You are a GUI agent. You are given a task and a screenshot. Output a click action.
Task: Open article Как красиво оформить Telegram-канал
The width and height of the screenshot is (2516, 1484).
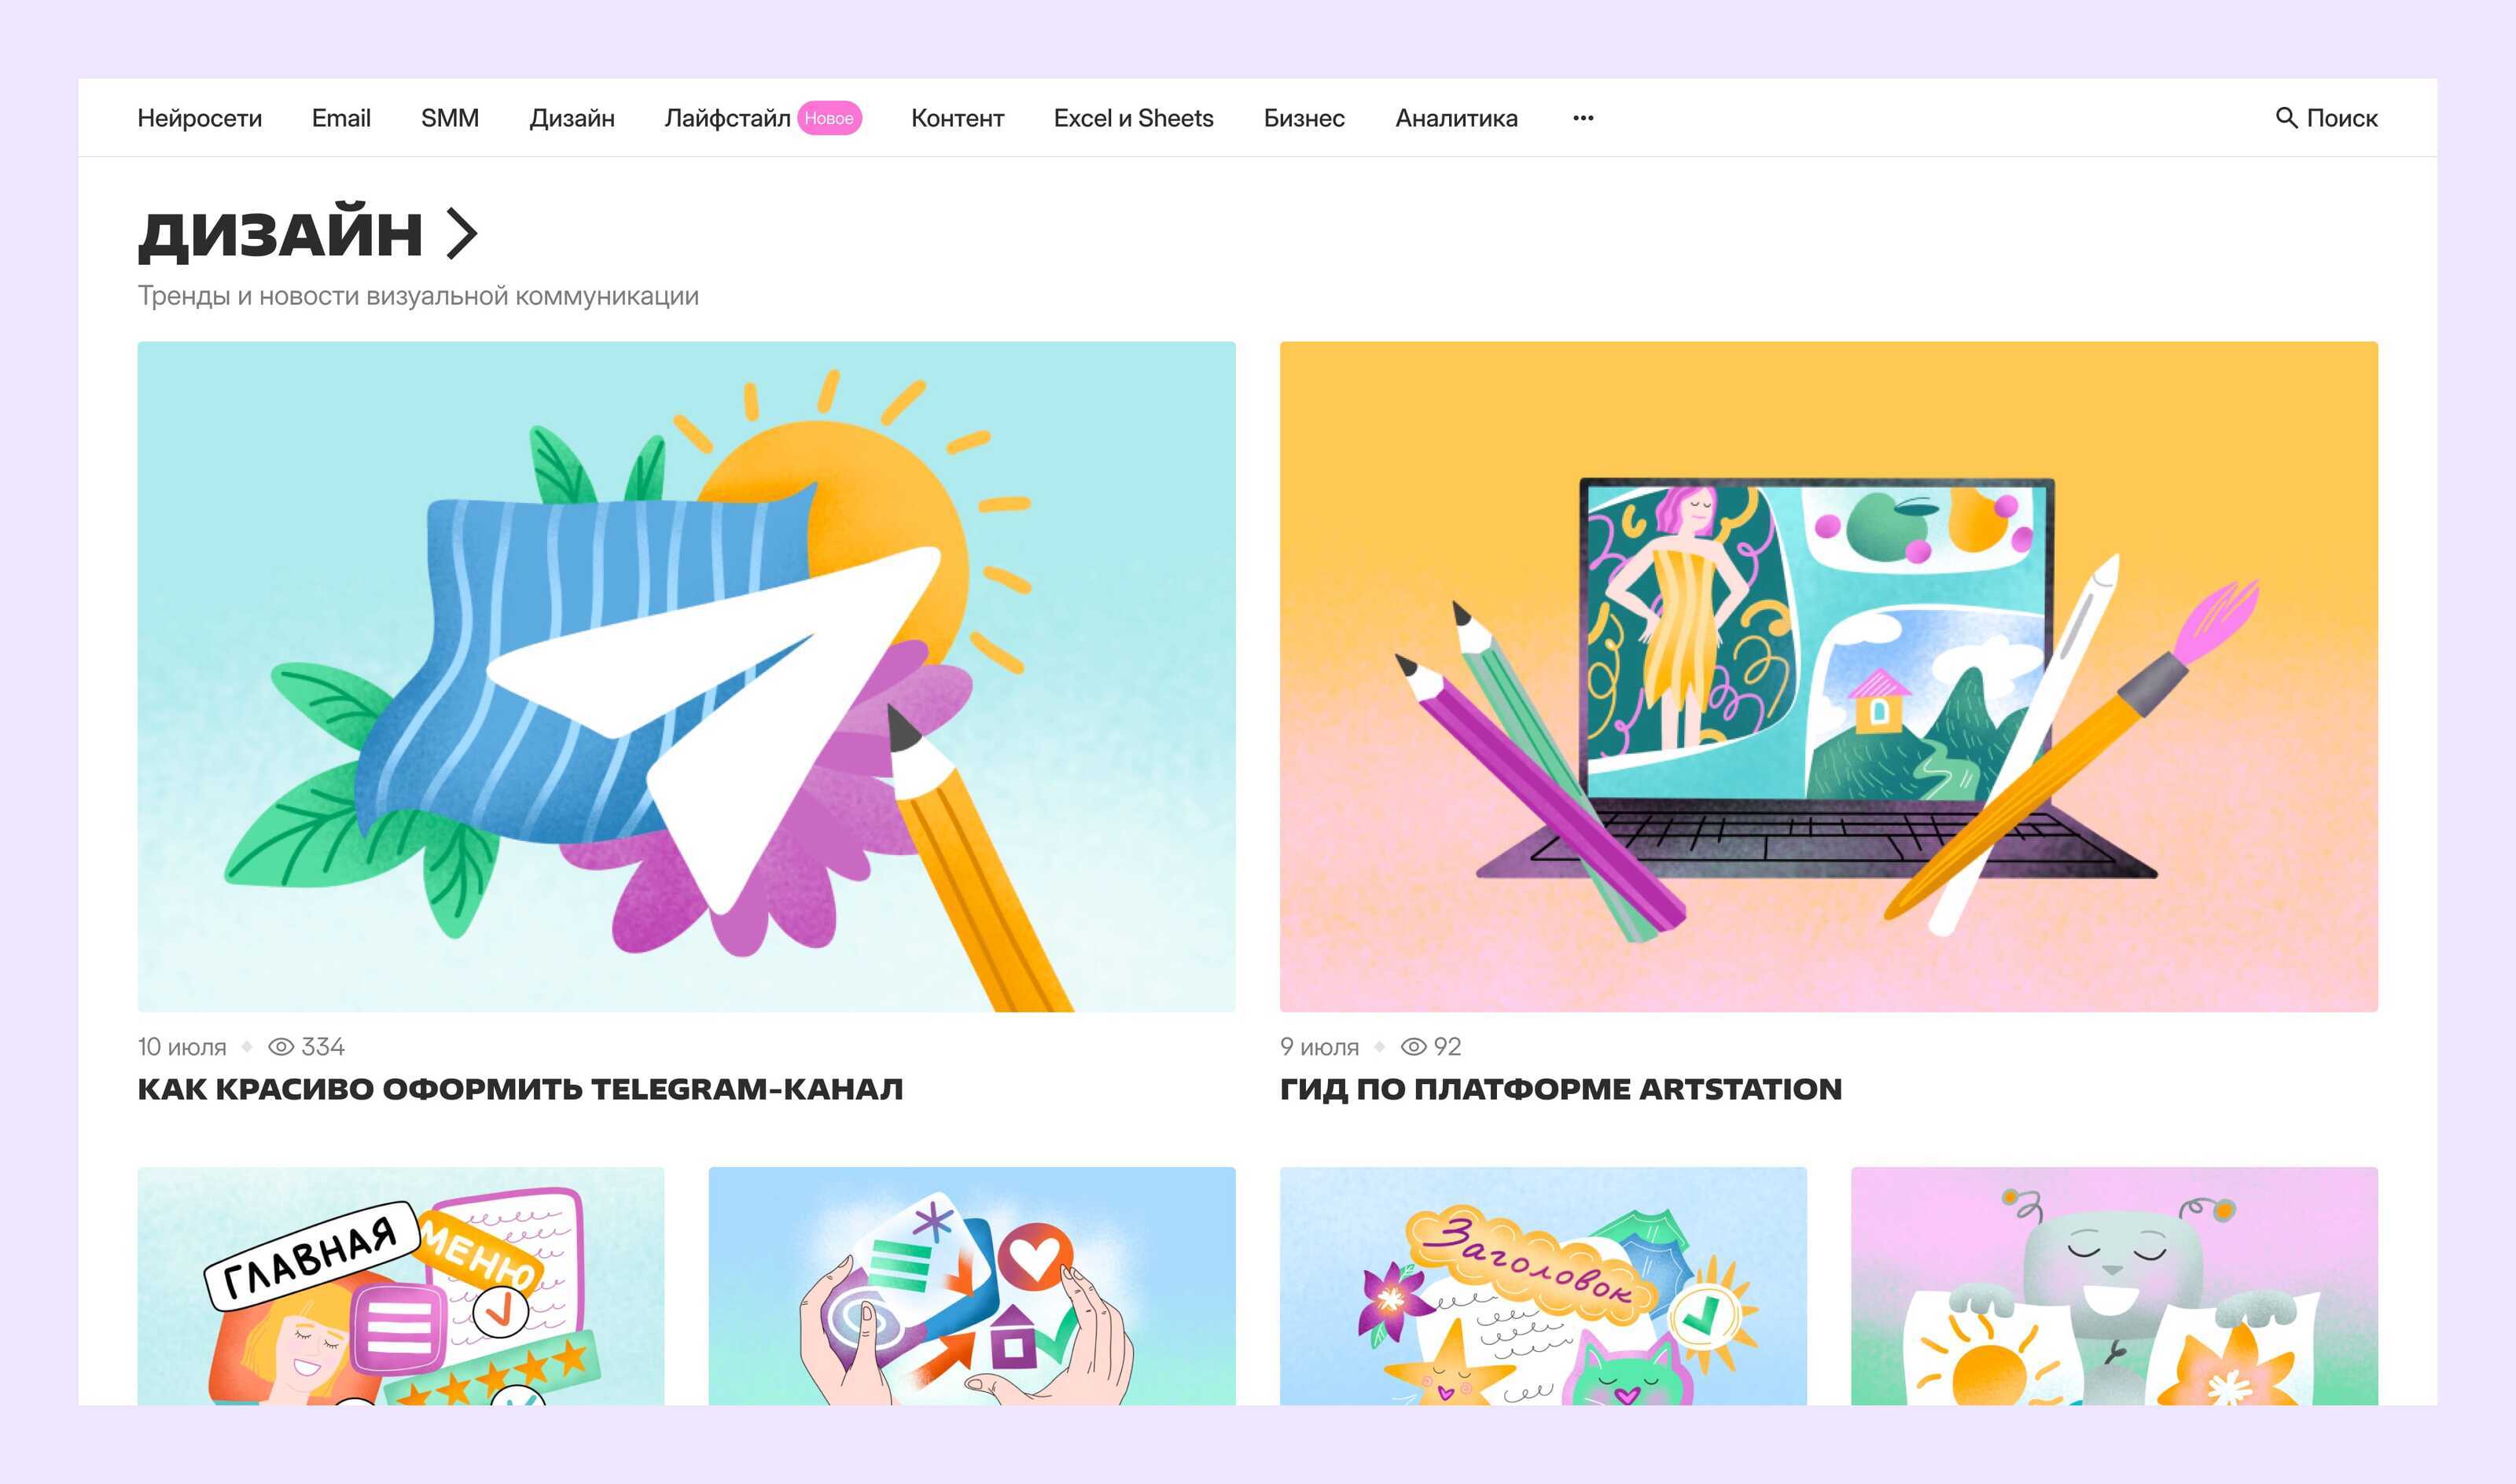tap(520, 1089)
